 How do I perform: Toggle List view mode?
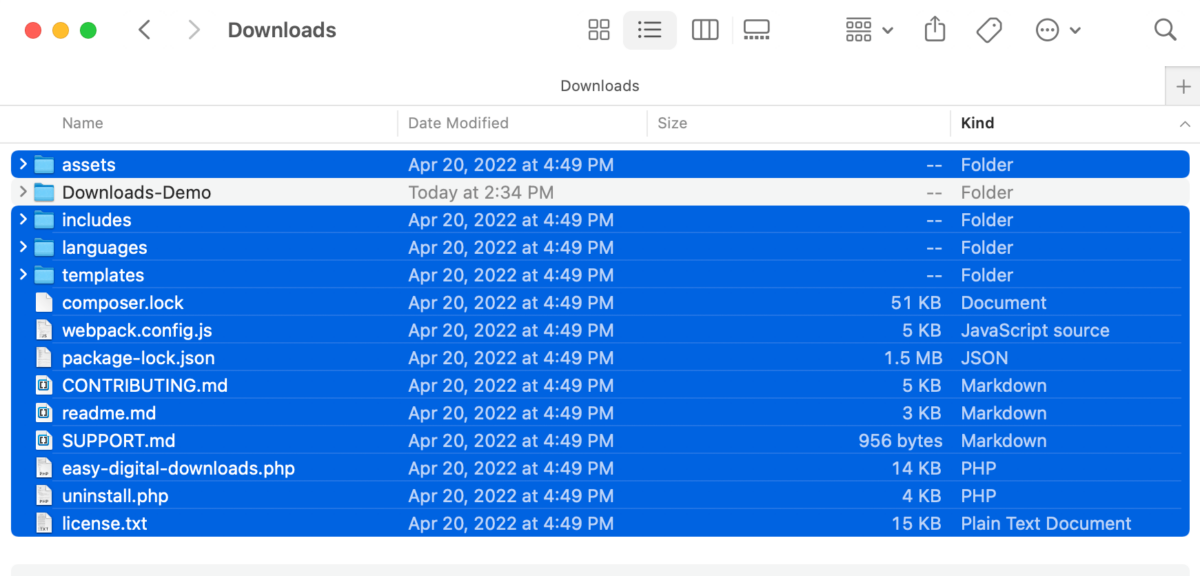click(649, 30)
